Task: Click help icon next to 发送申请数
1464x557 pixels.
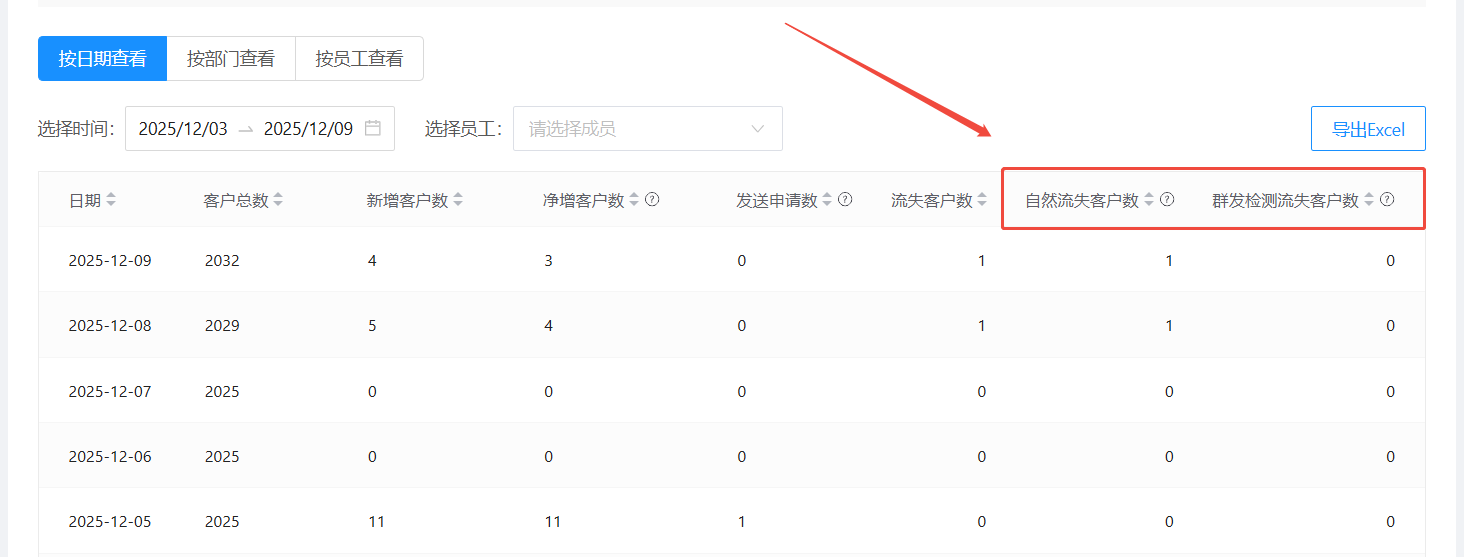Action: coord(845,200)
